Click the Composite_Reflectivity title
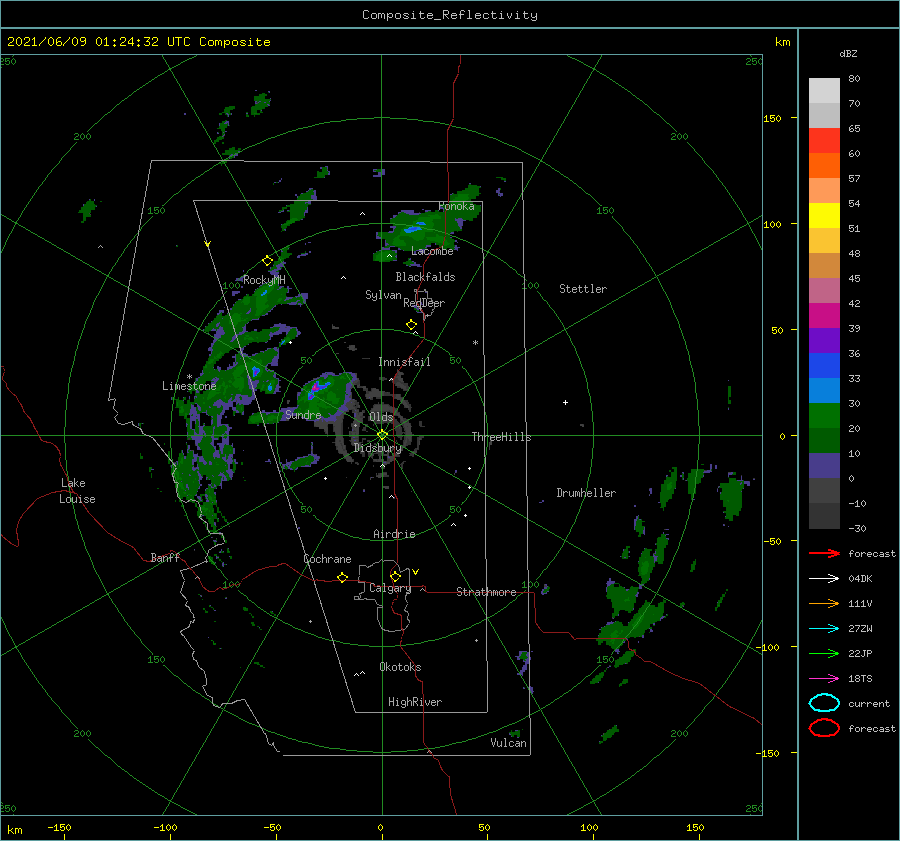Image resolution: width=900 pixels, height=841 pixels. pos(449,15)
